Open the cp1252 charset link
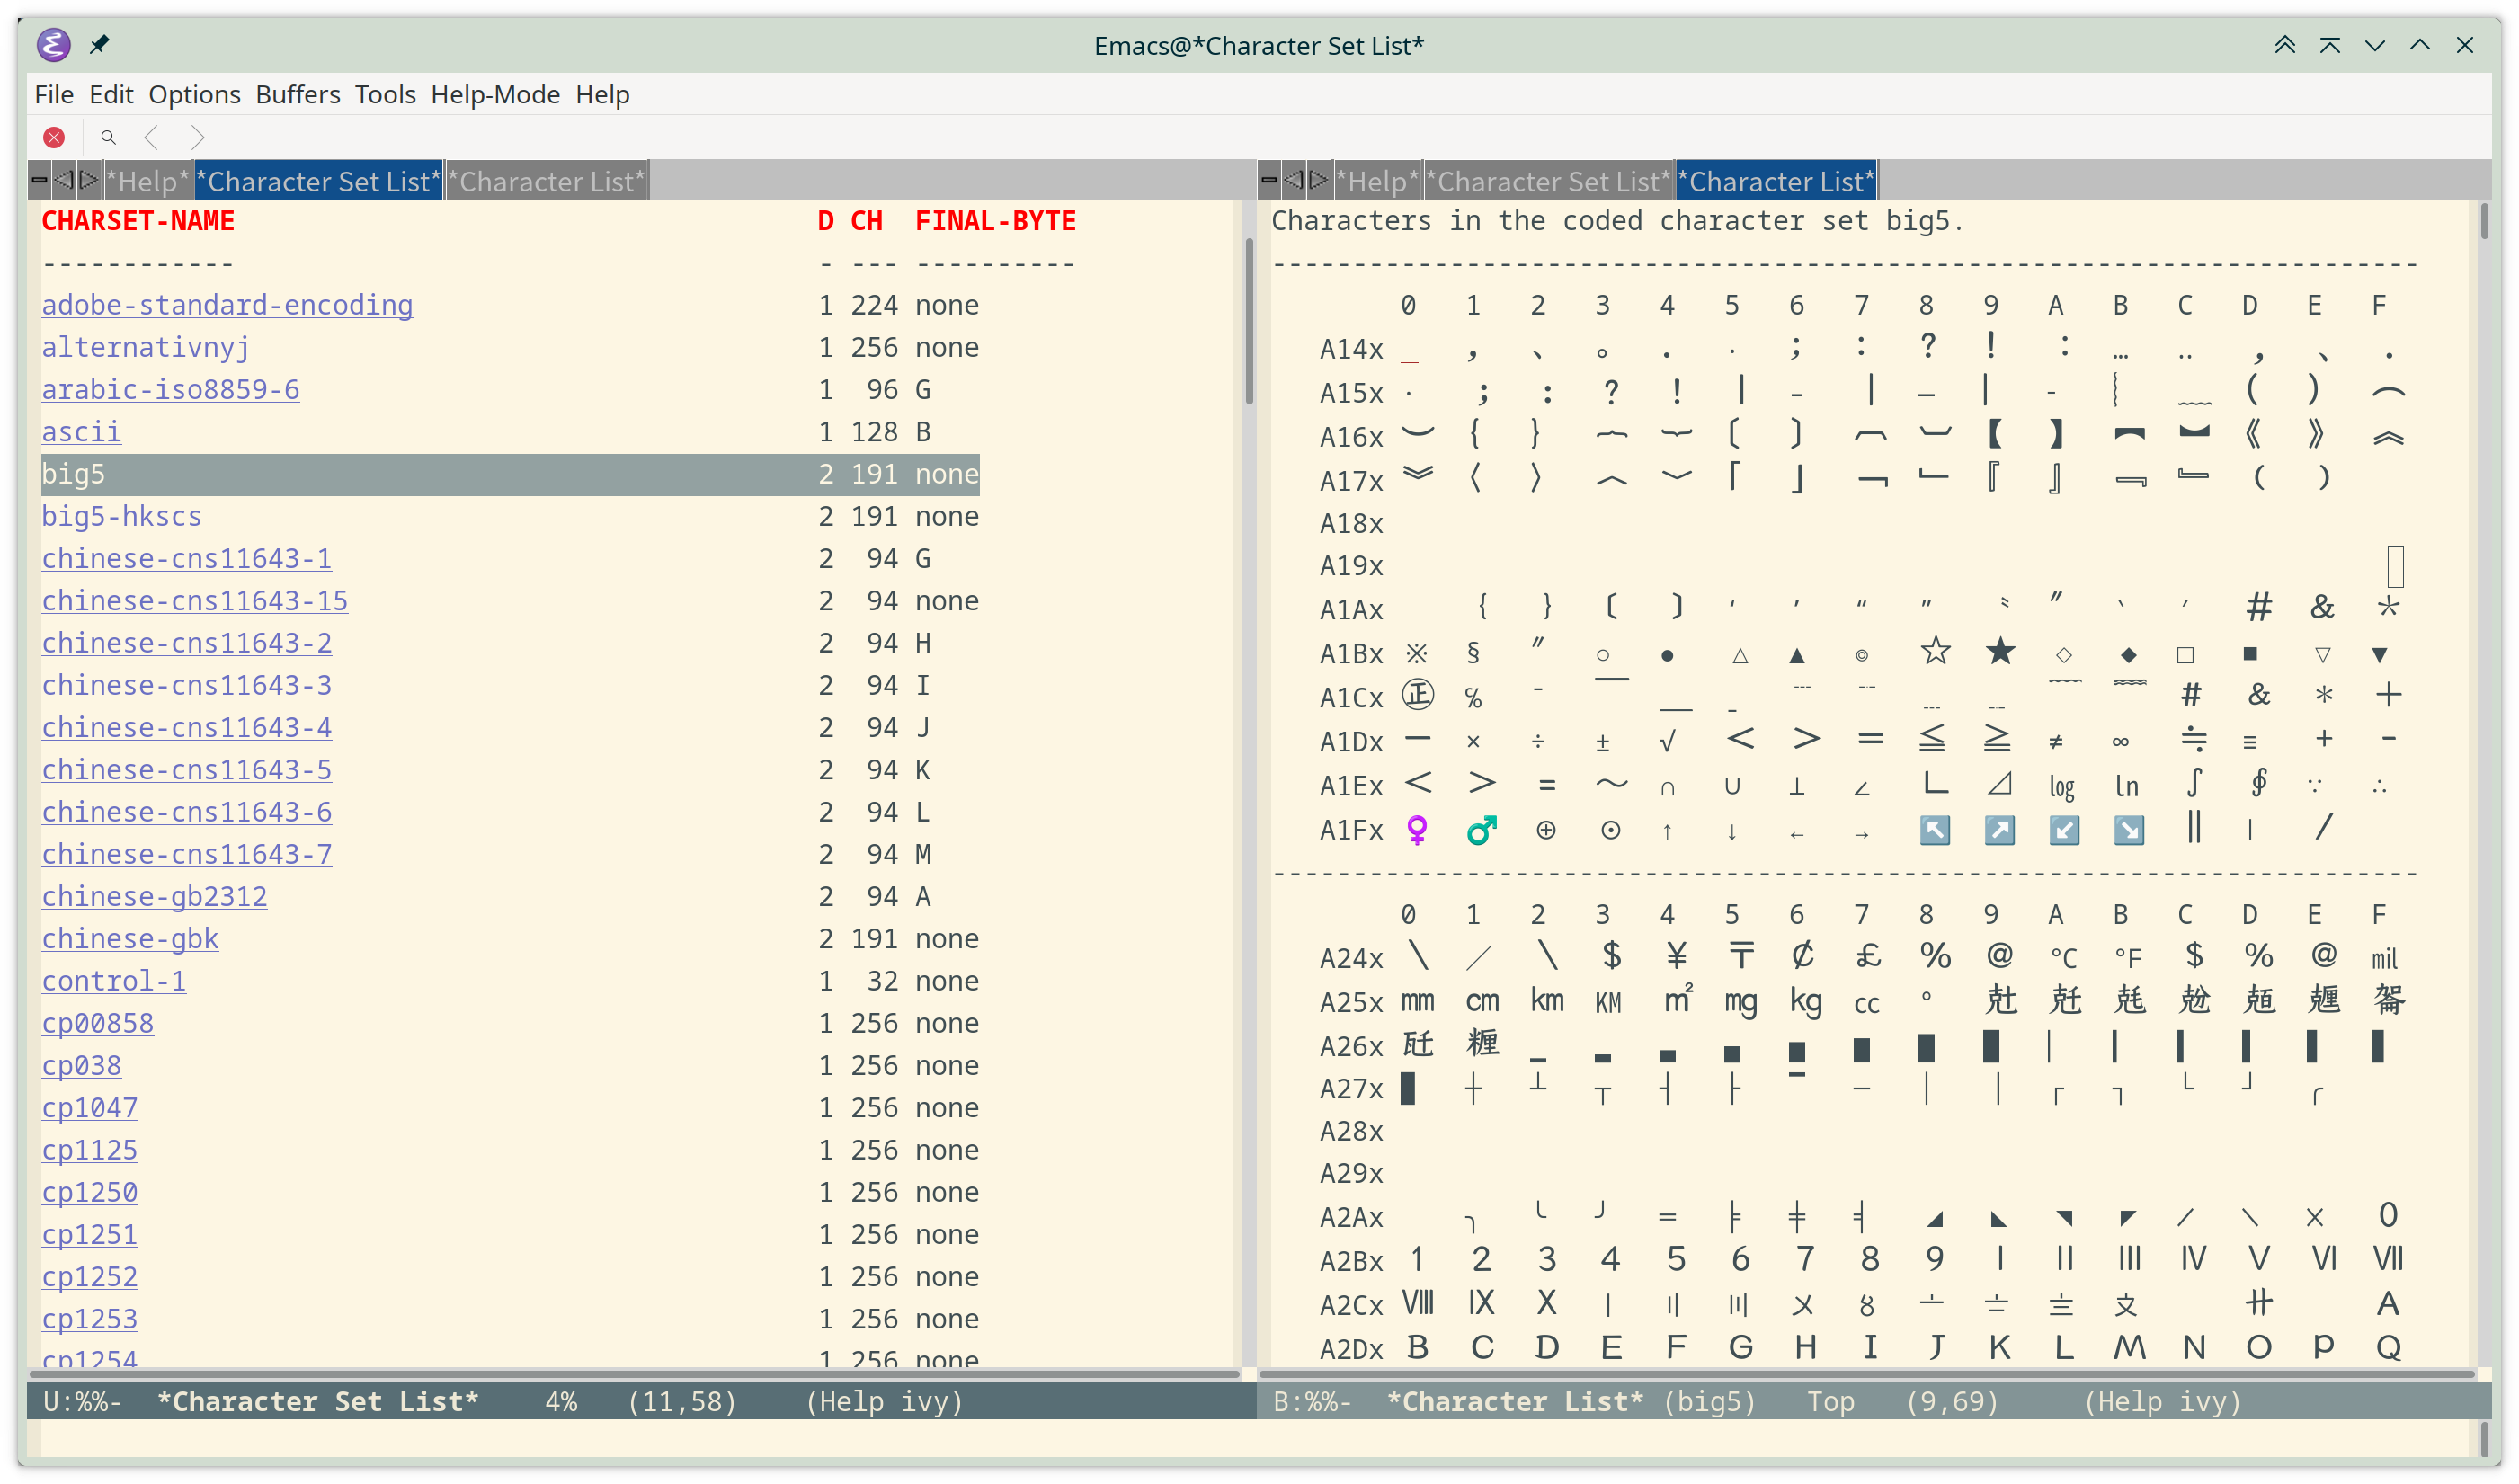The image size is (2519, 1484). 89,1276
